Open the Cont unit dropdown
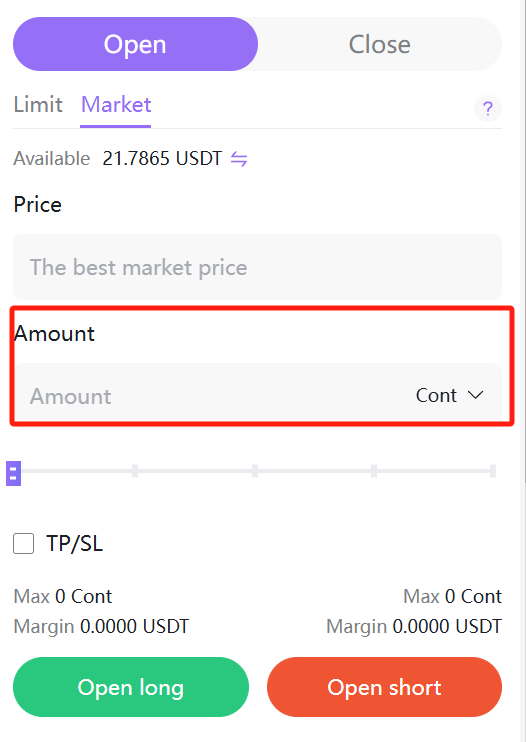 (449, 395)
